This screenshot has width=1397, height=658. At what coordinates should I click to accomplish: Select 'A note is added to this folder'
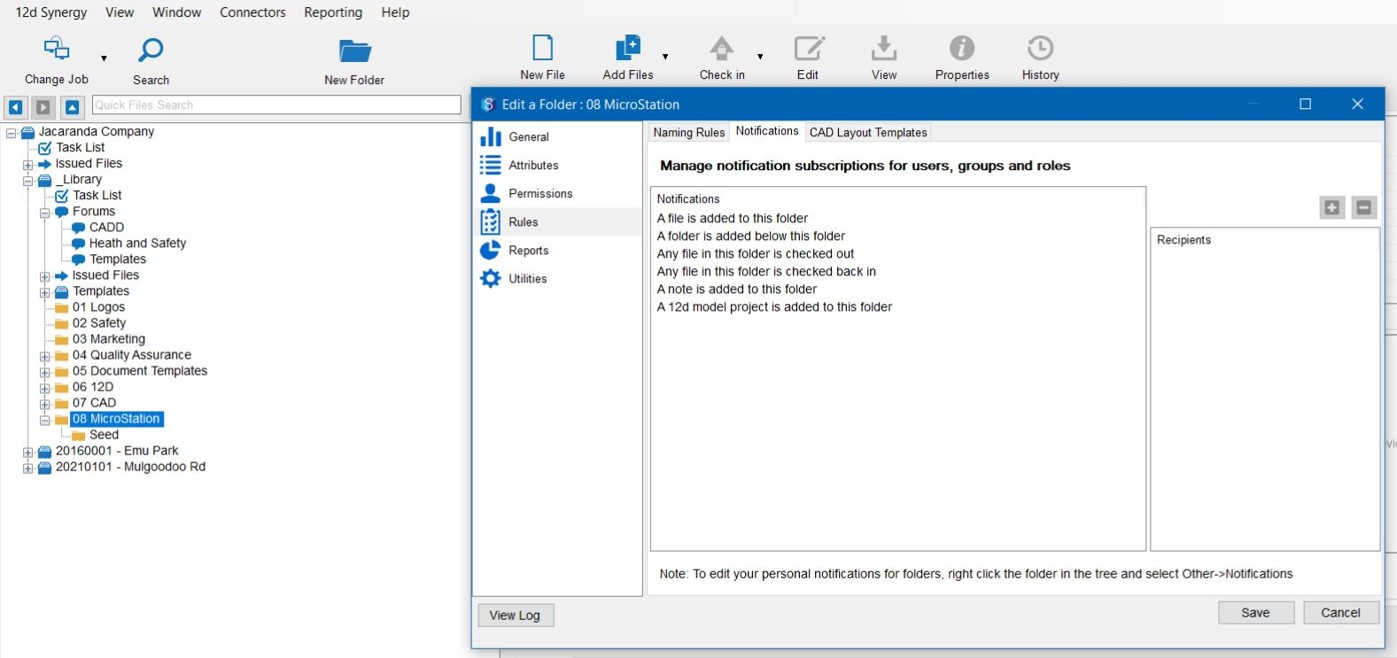point(736,289)
